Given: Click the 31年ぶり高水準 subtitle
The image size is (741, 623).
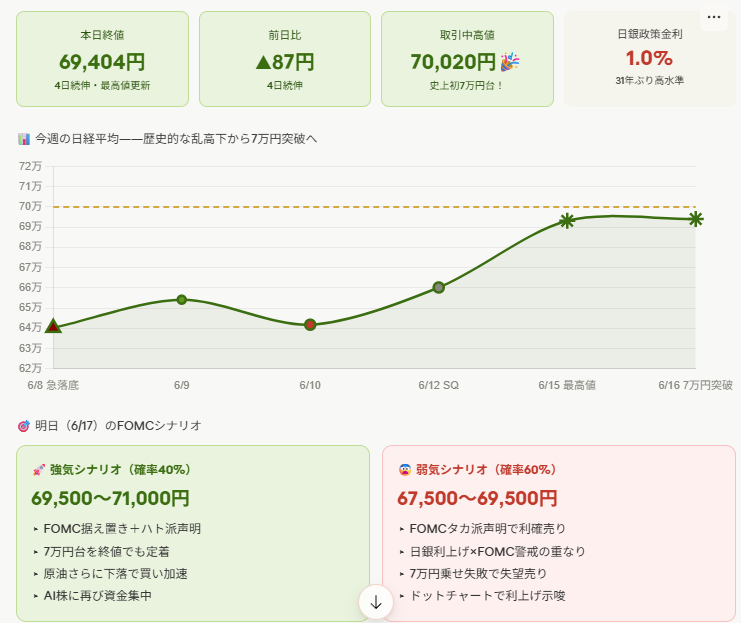Looking at the screenshot, I should (650, 81).
